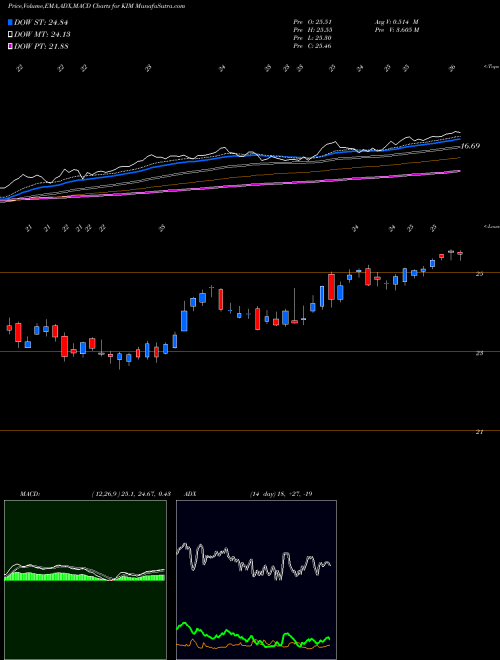This screenshot has height=660, width=500.
Task: Select the 'DOW PT: 21.88' legend text
Action: click(41, 46)
